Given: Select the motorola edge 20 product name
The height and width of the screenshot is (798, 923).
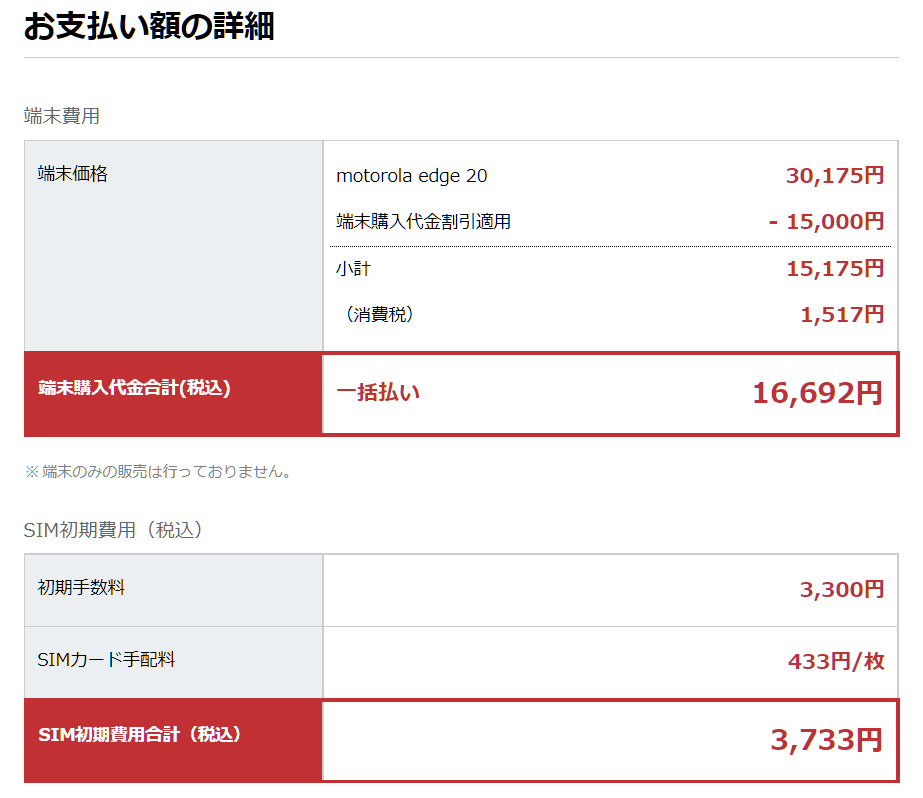Looking at the screenshot, I should pos(412,176).
